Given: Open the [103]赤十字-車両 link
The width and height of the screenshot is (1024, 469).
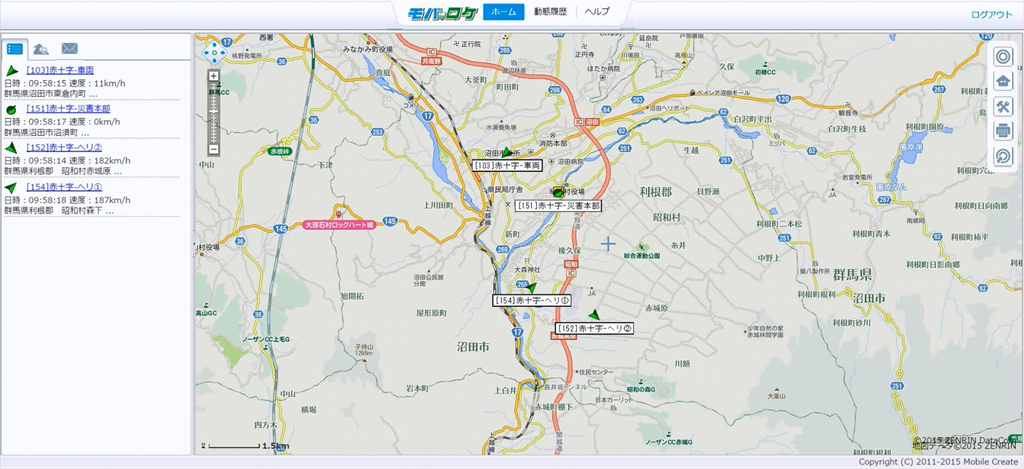Looking at the screenshot, I should (x=60, y=70).
